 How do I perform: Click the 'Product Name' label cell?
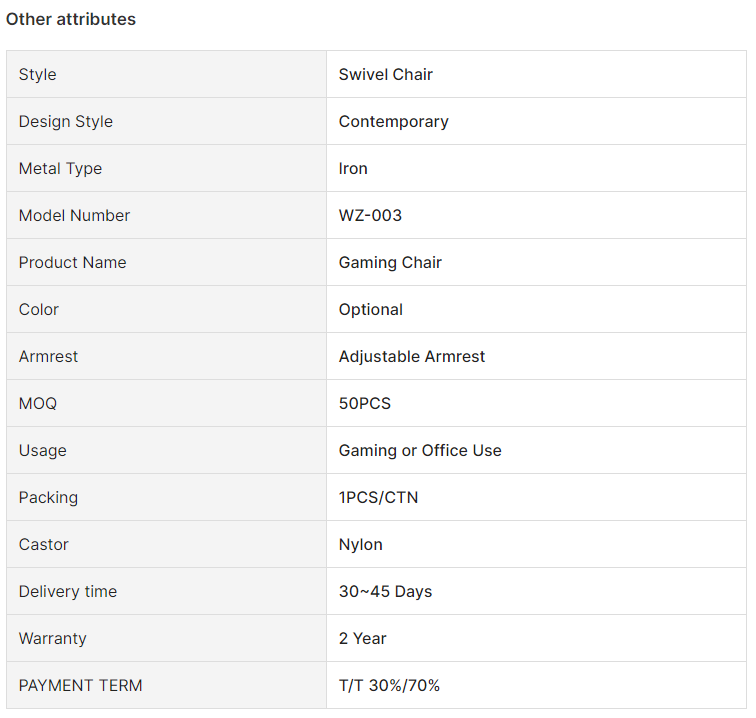166,262
